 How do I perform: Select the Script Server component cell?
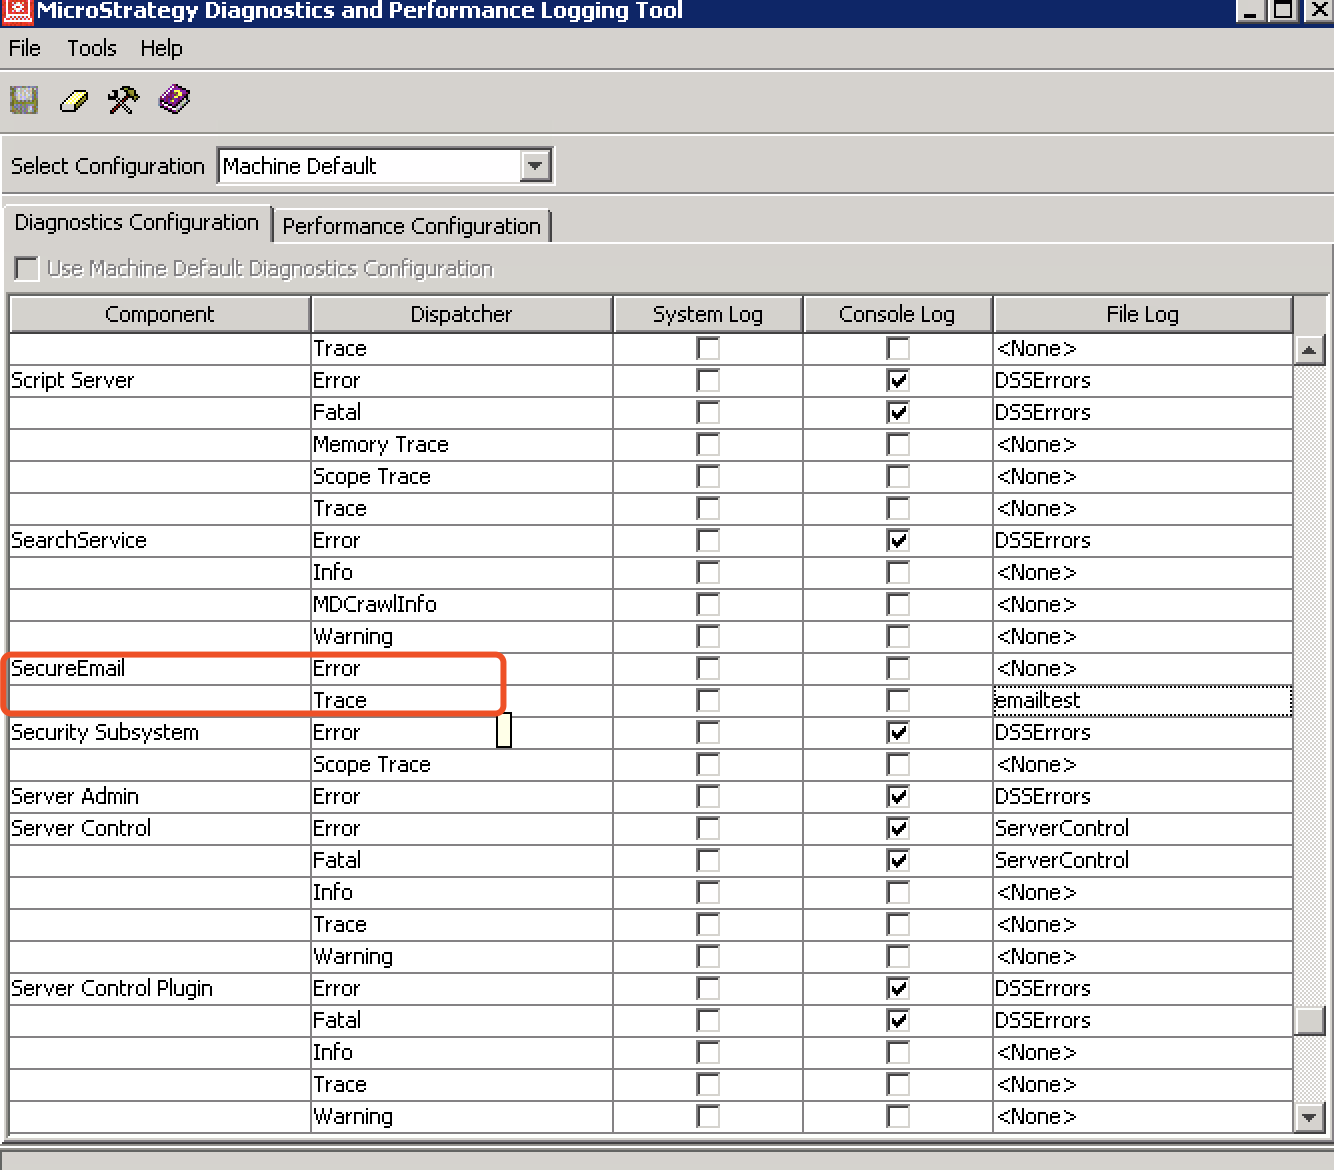point(160,380)
